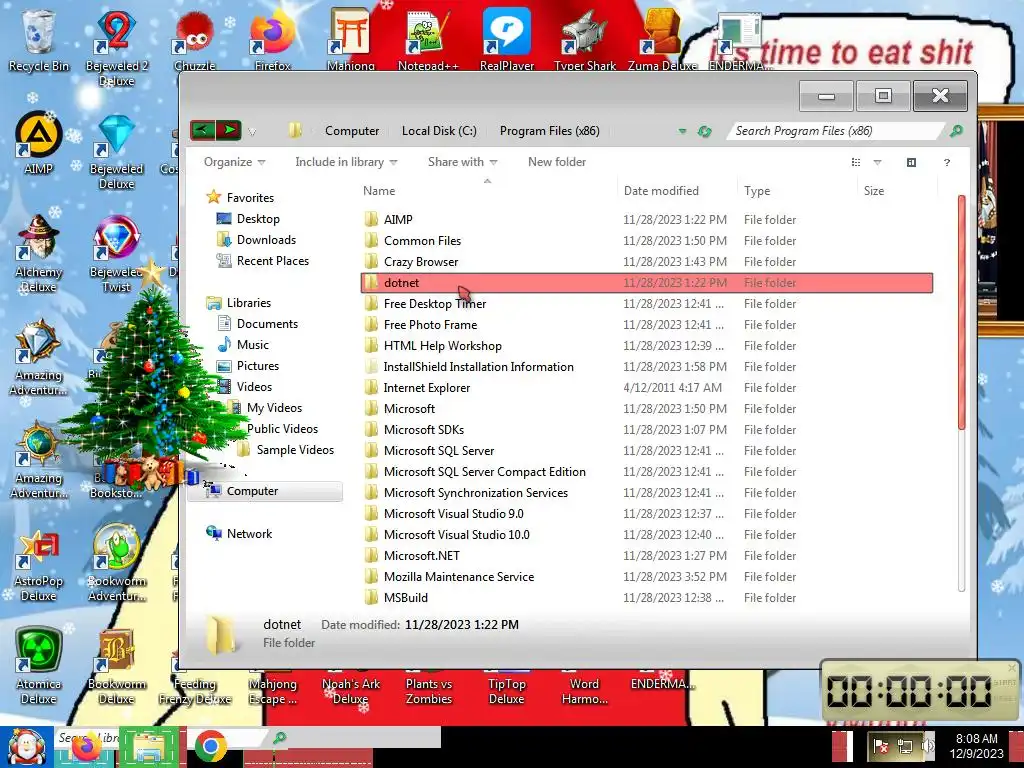Click the Explorer forward navigation arrow
The width and height of the screenshot is (1024, 768).
click(x=229, y=130)
